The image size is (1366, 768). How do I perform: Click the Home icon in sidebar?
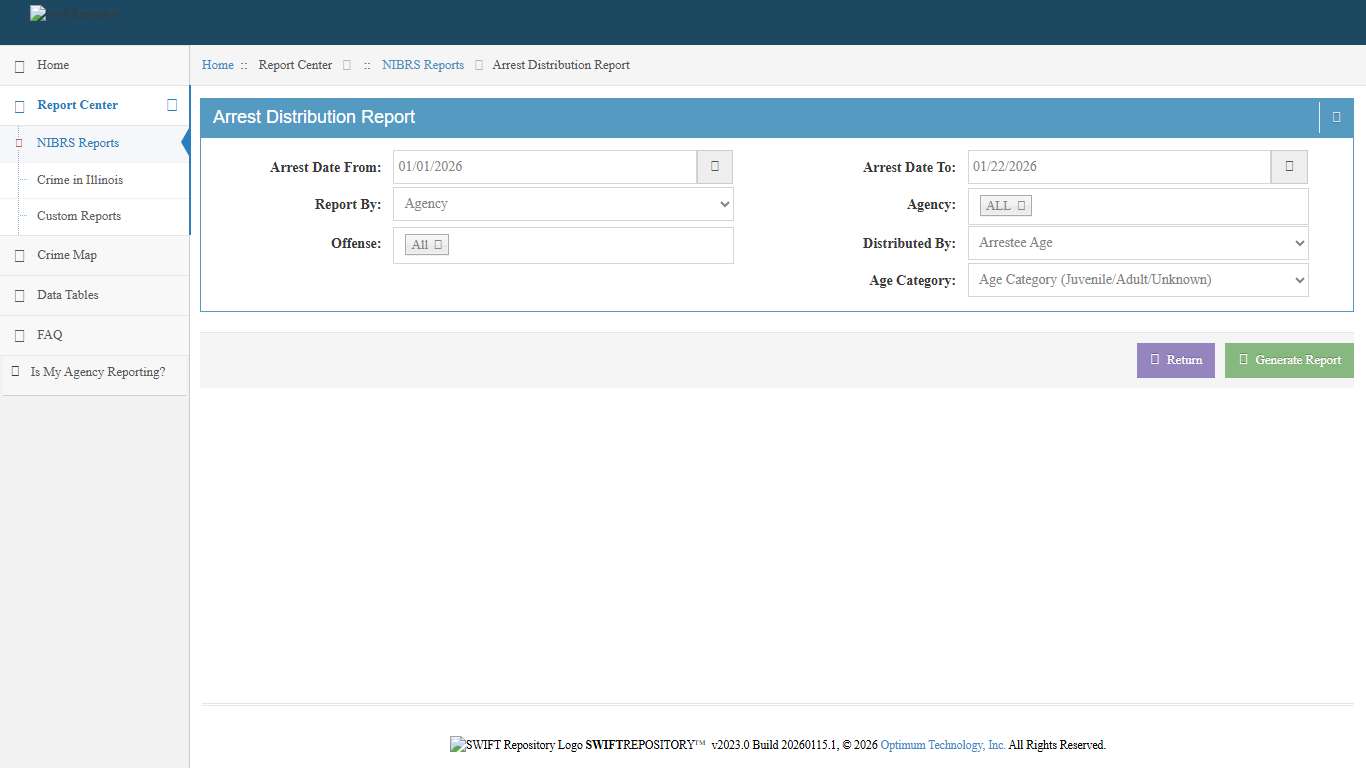point(19,66)
